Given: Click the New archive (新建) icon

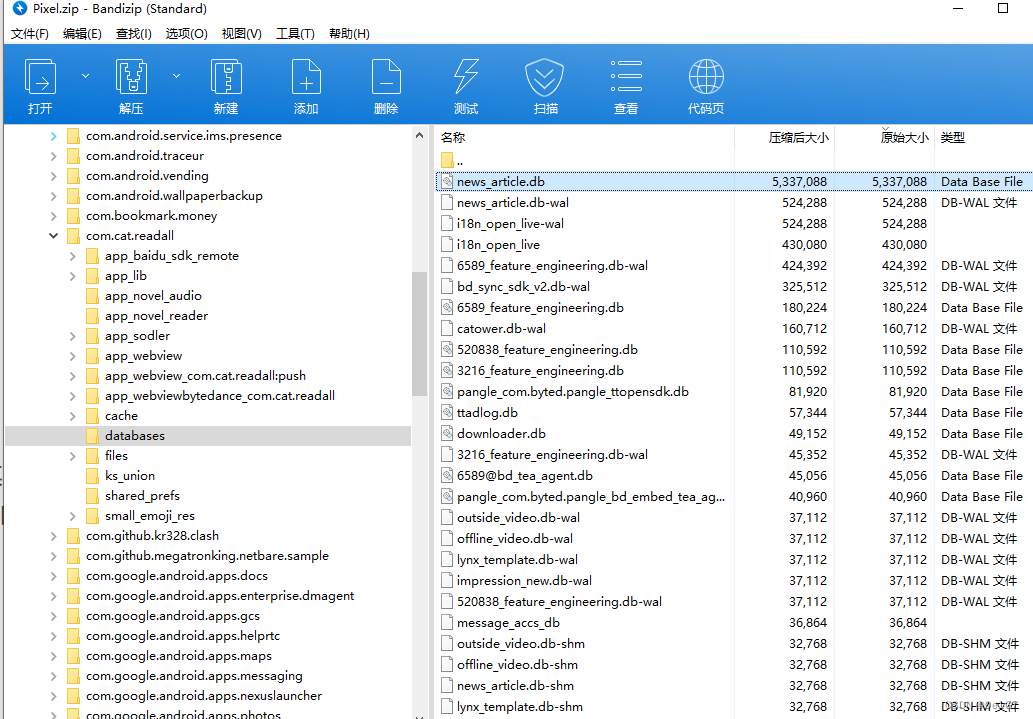Looking at the screenshot, I should (x=226, y=78).
